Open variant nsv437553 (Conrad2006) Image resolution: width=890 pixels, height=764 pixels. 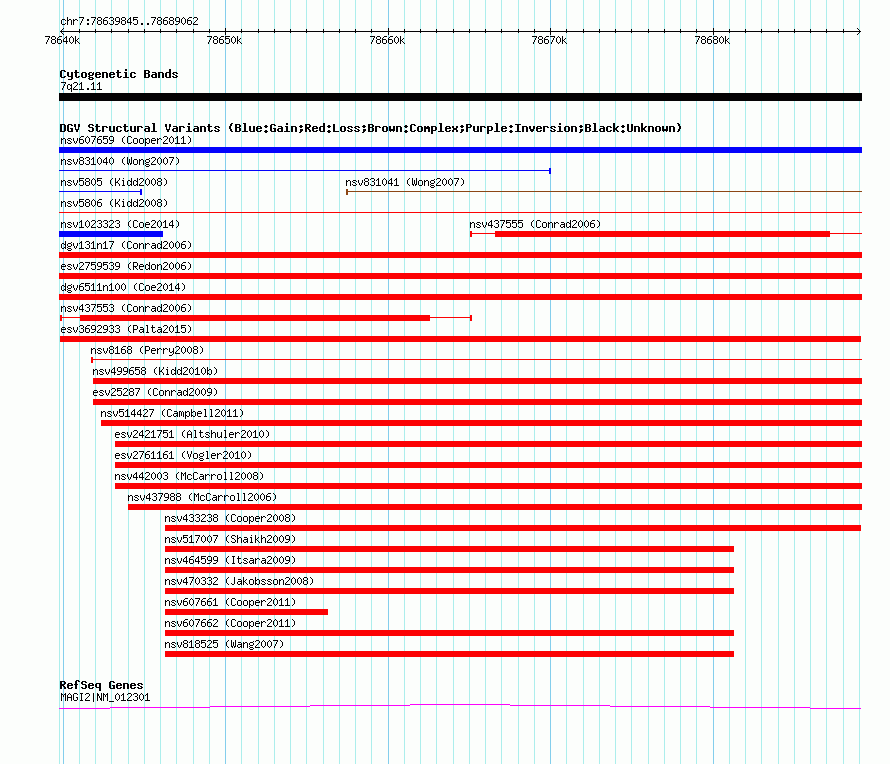click(x=126, y=308)
